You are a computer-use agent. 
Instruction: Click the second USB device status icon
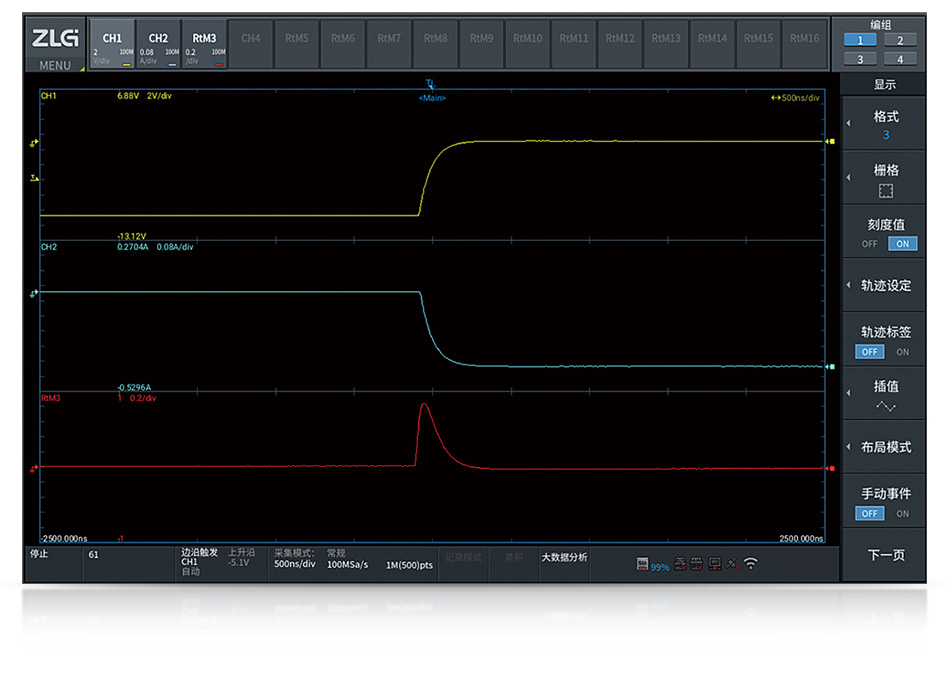(697, 564)
